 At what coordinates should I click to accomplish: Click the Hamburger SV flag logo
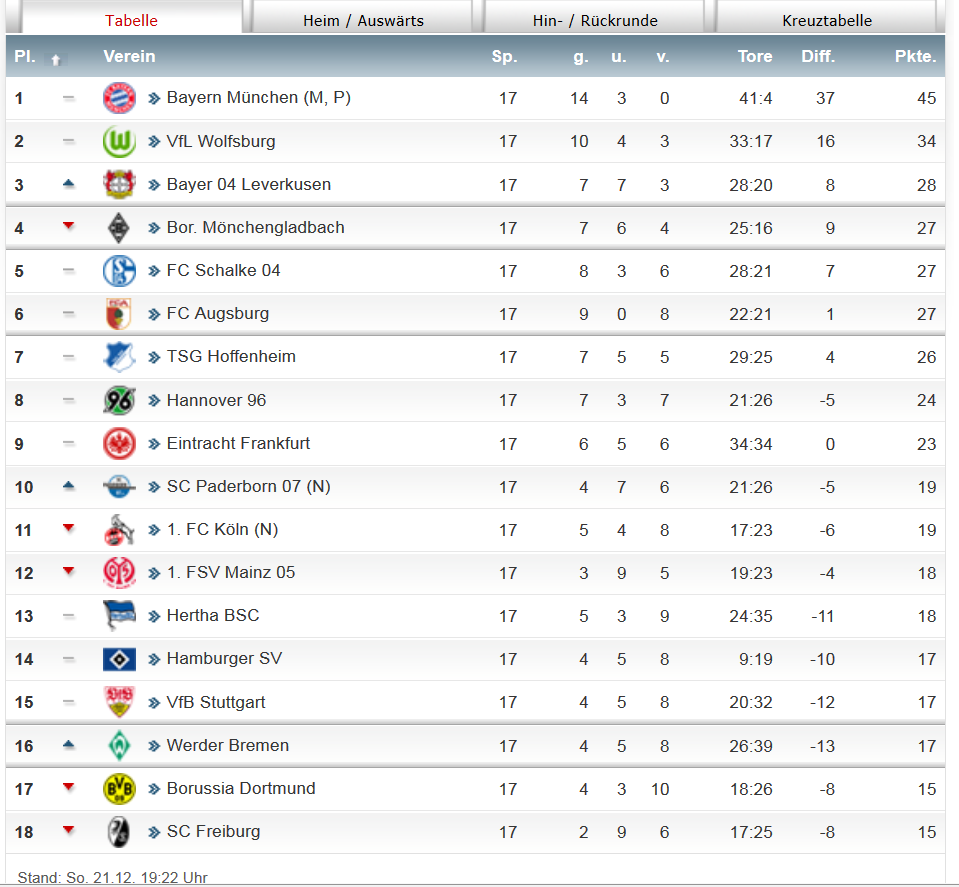(x=119, y=659)
